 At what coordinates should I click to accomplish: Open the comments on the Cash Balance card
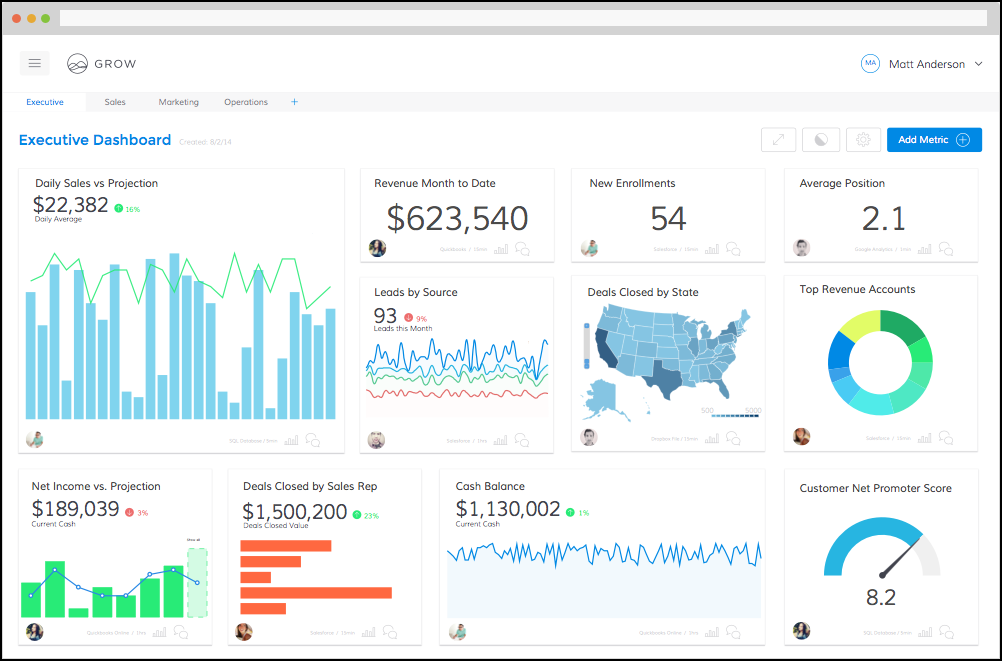[733, 633]
